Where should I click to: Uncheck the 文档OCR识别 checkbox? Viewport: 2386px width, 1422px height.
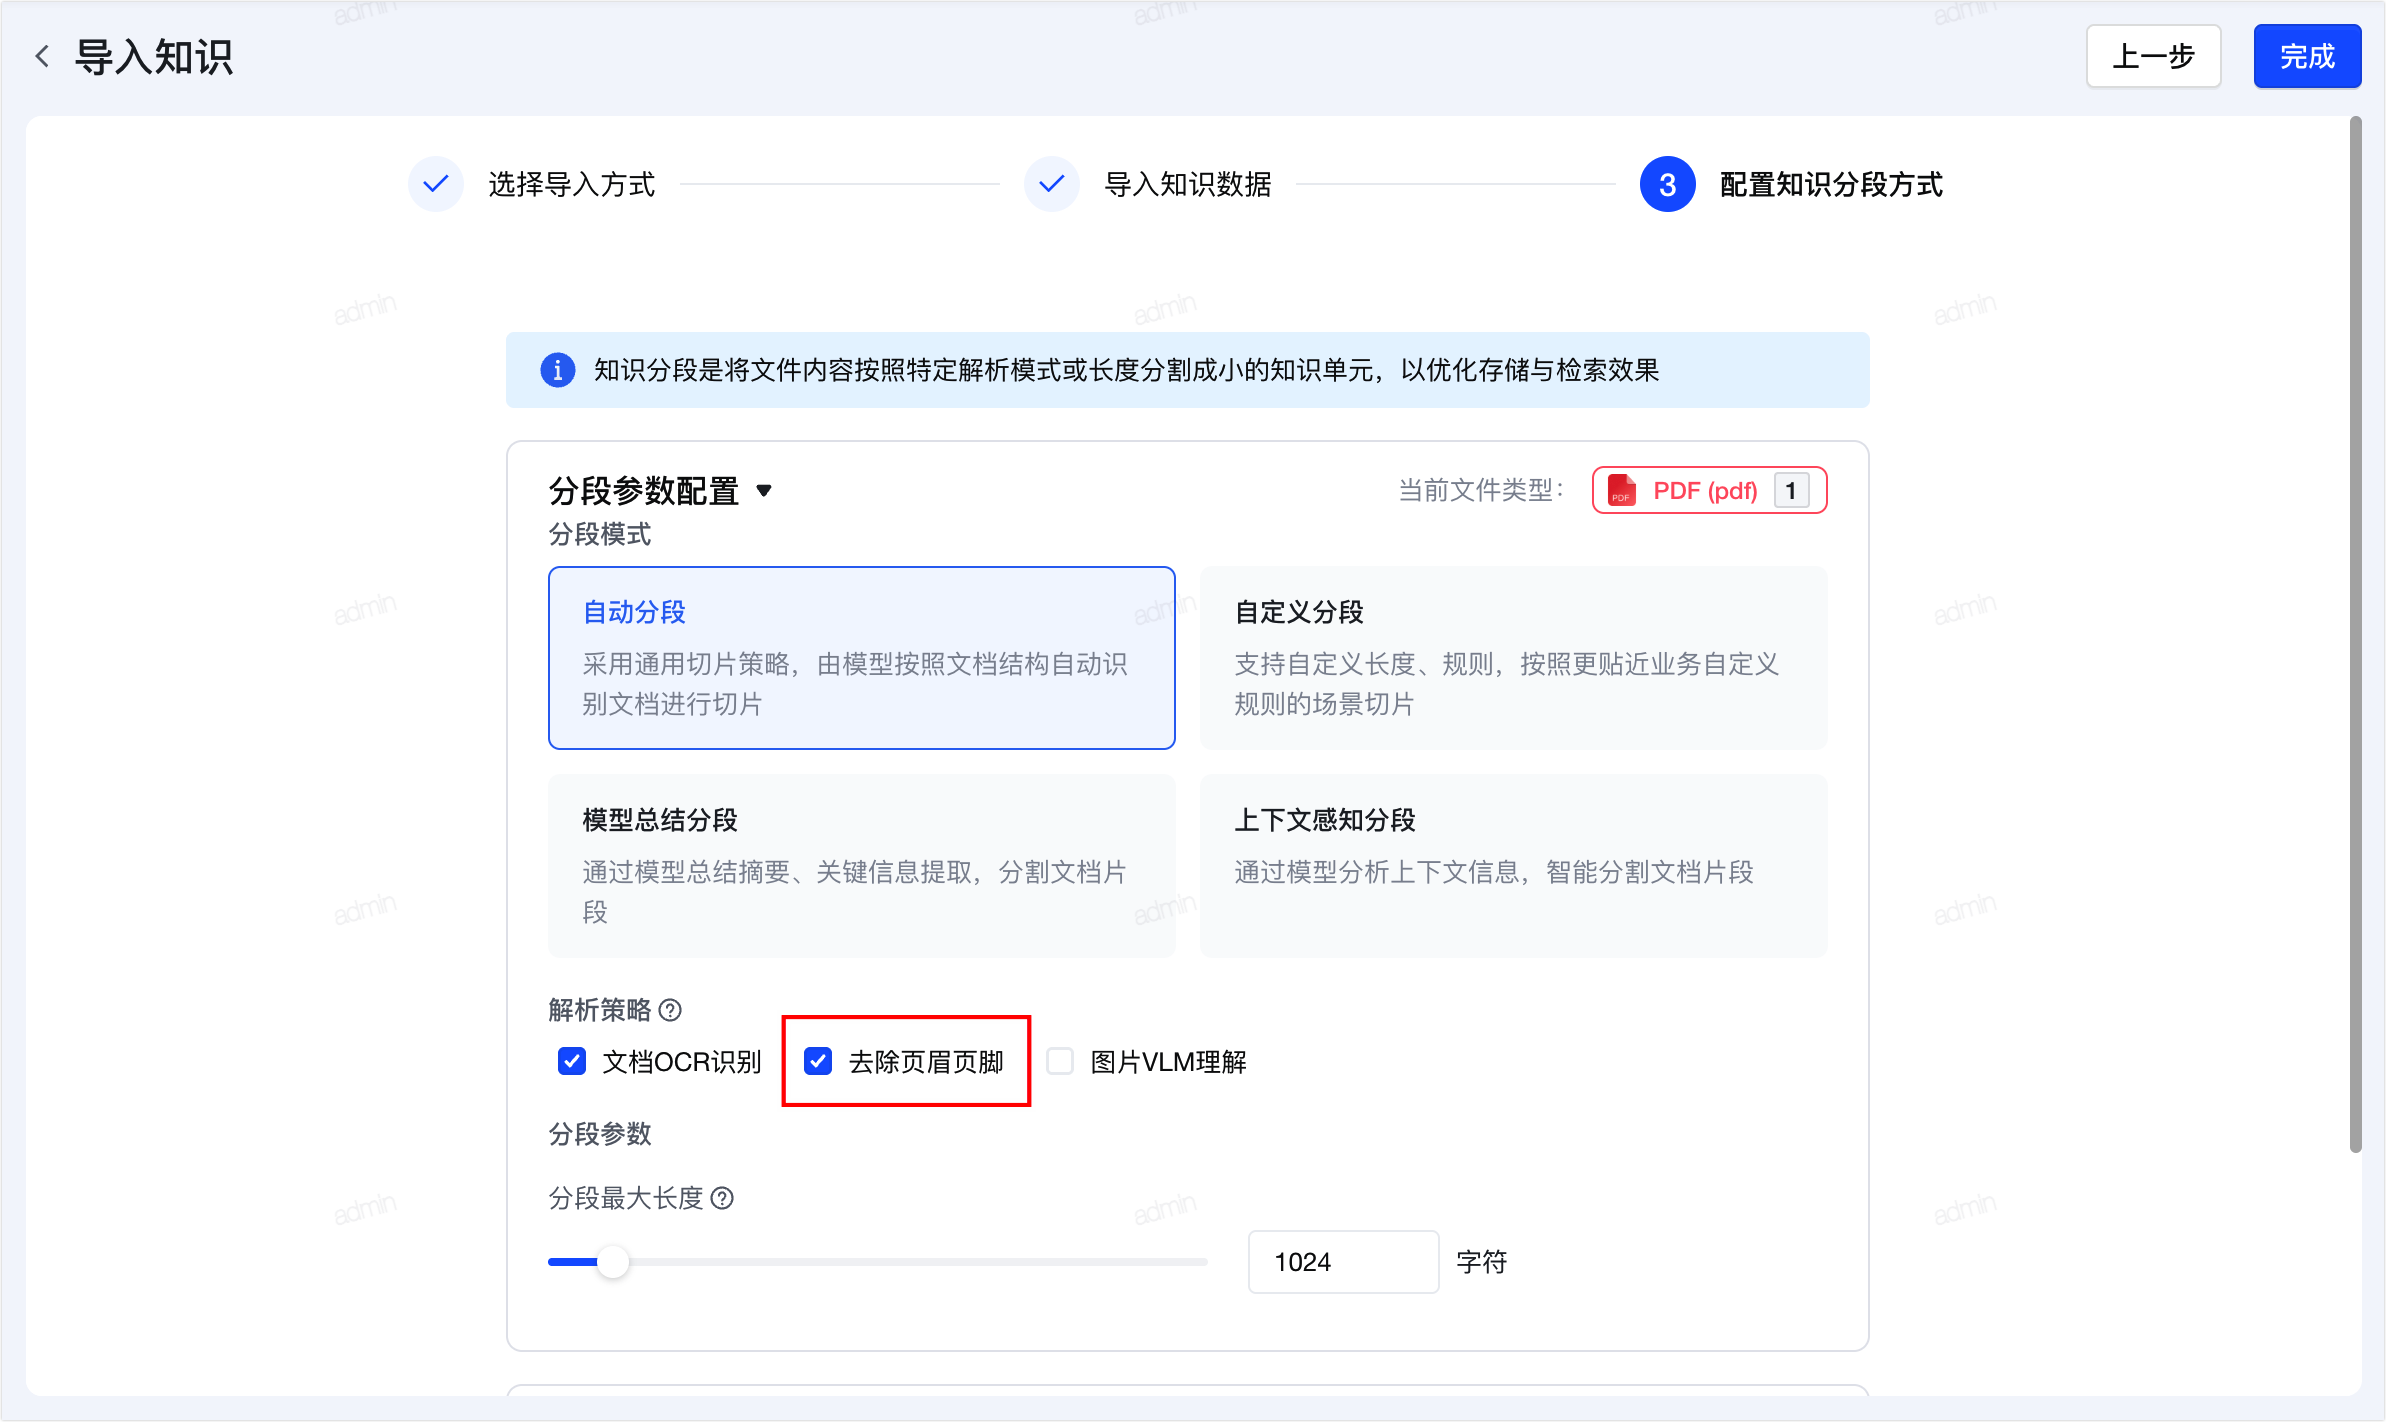coord(572,1061)
